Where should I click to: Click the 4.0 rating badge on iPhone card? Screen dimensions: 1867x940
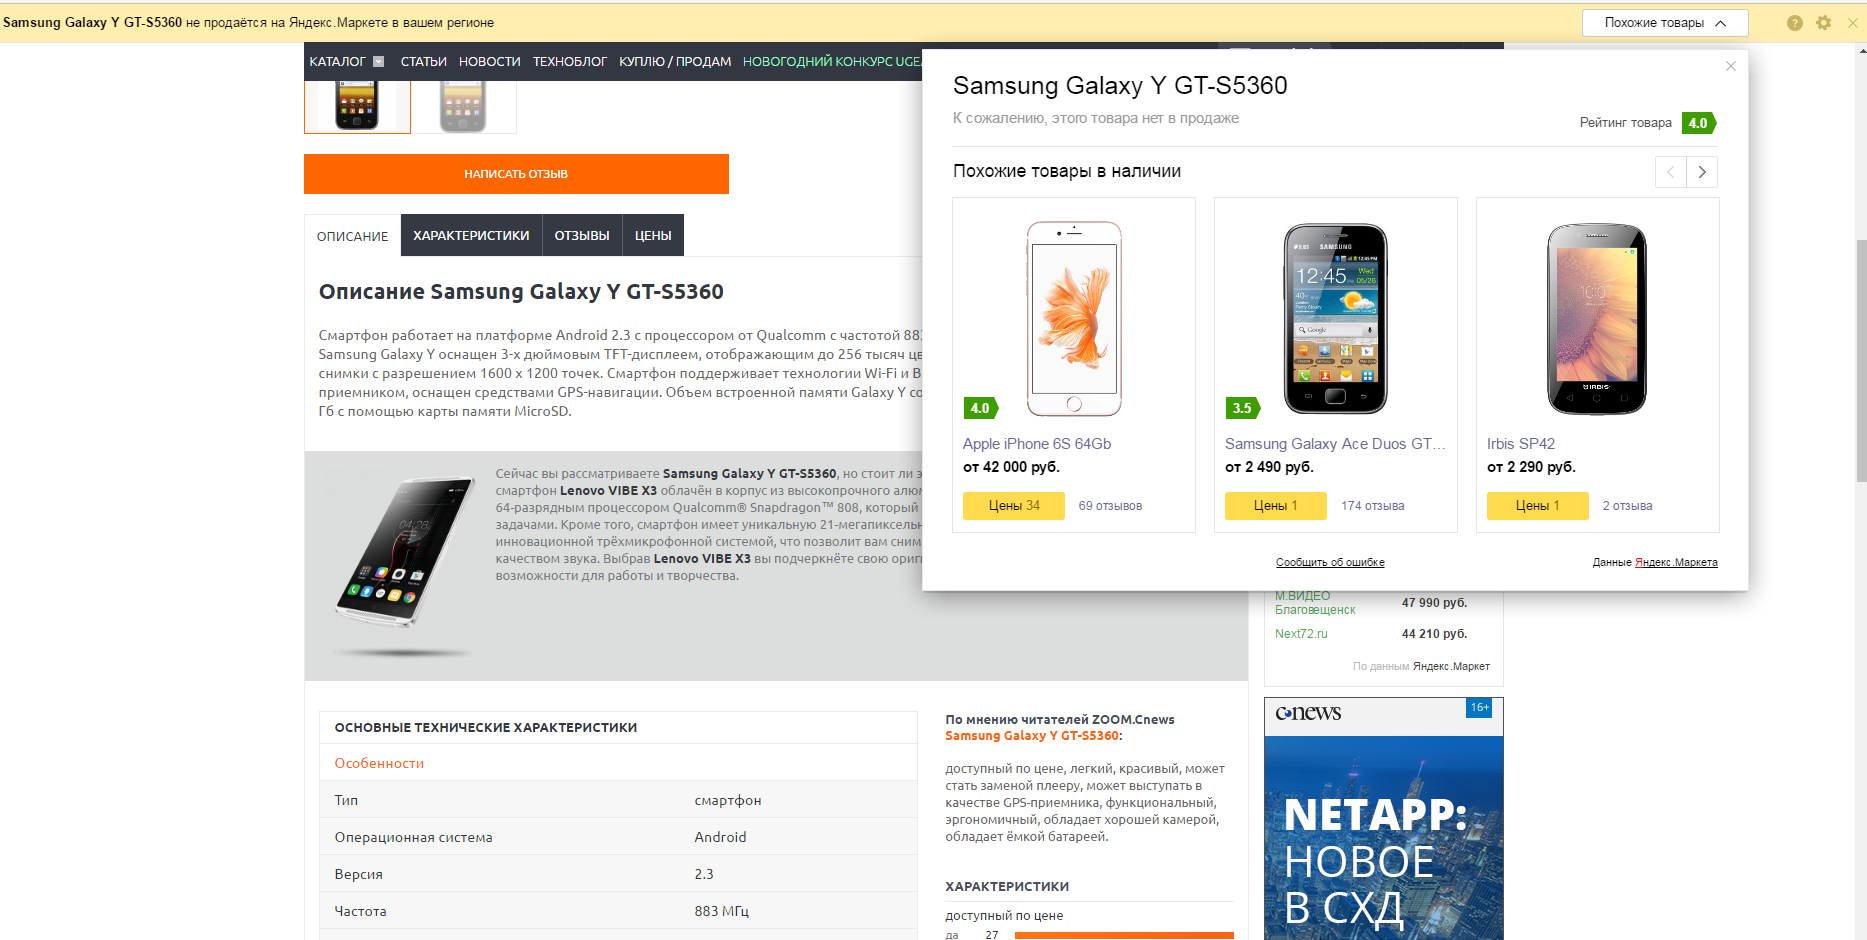(x=981, y=408)
